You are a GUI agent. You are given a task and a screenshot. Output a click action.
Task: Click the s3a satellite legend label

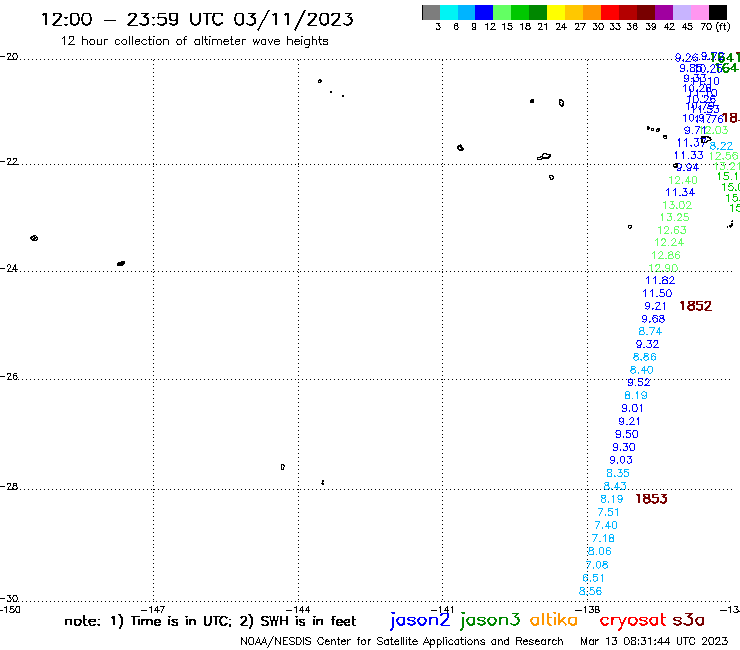pyautogui.click(x=688, y=620)
